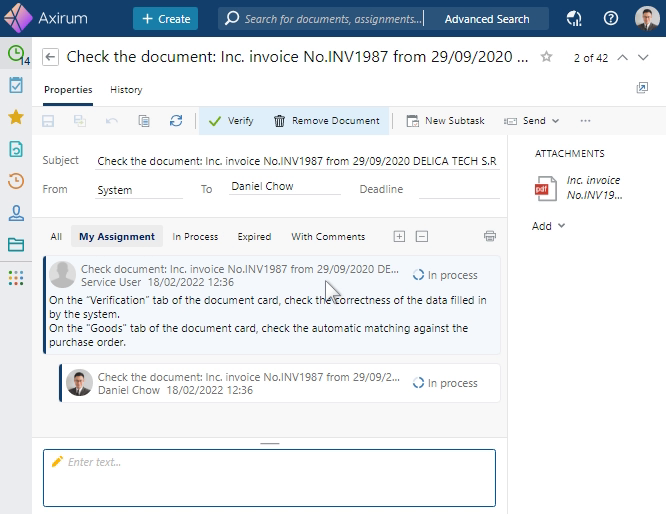Go to previous item with up chevron

pyautogui.click(x=622, y=57)
